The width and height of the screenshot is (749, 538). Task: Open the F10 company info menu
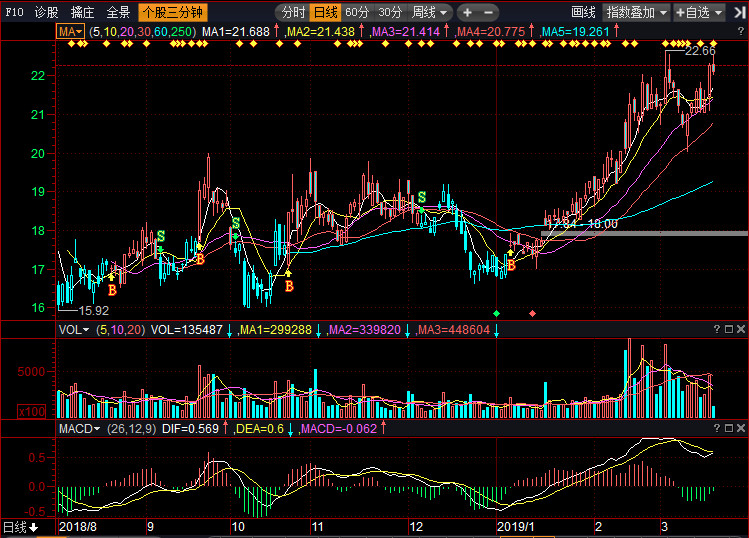pyautogui.click(x=14, y=12)
